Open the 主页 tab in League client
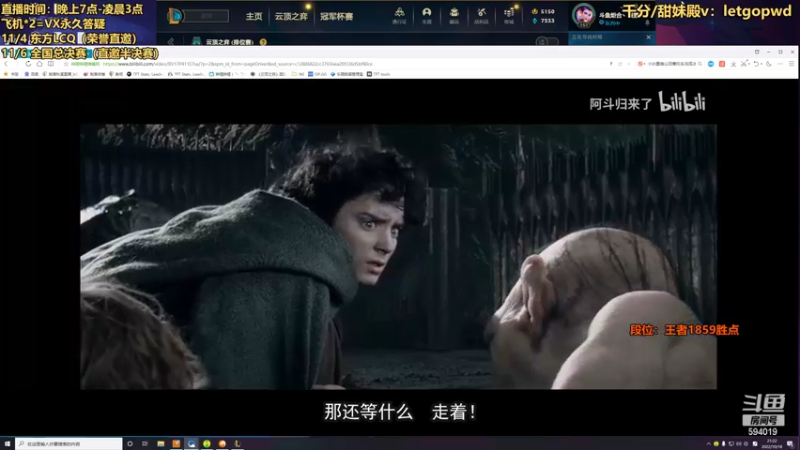 point(254,16)
